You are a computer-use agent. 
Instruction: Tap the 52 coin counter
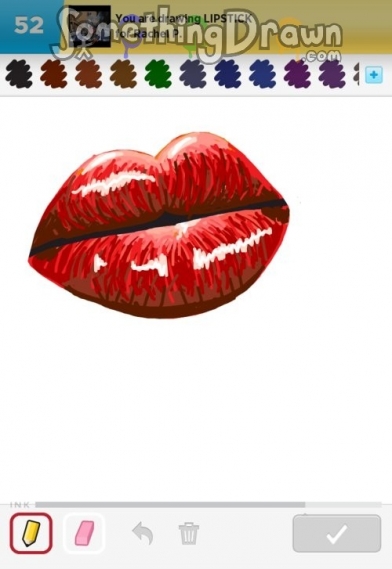point(29,25)
